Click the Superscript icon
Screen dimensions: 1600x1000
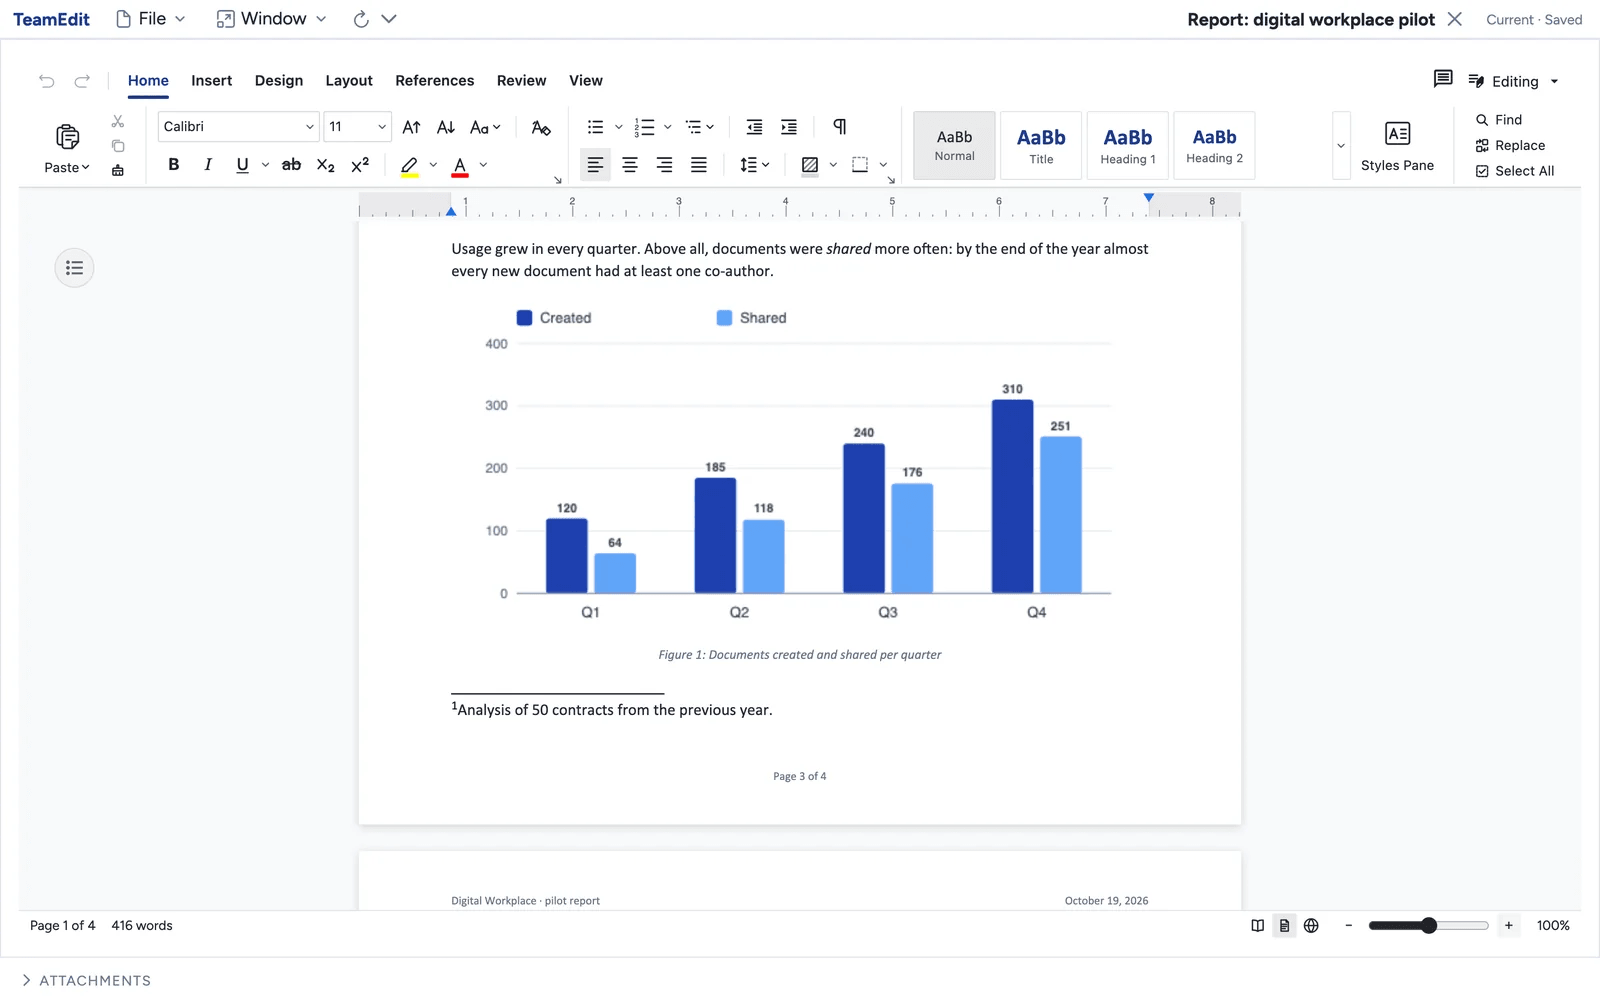(360, 165)
